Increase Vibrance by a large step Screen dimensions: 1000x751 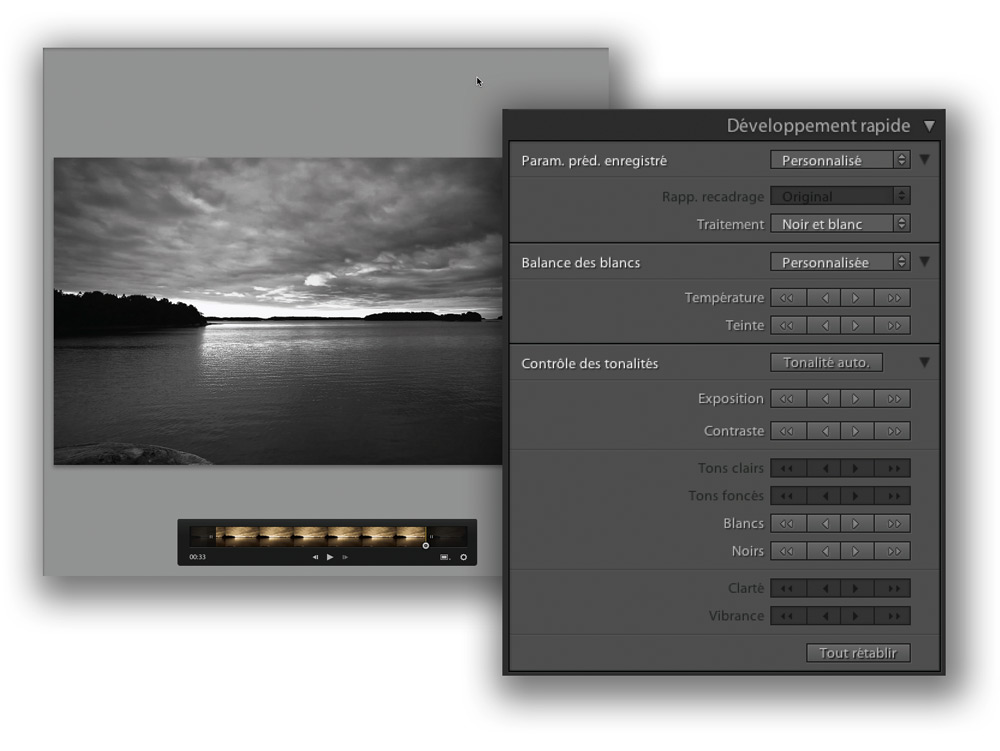[892, 616]
